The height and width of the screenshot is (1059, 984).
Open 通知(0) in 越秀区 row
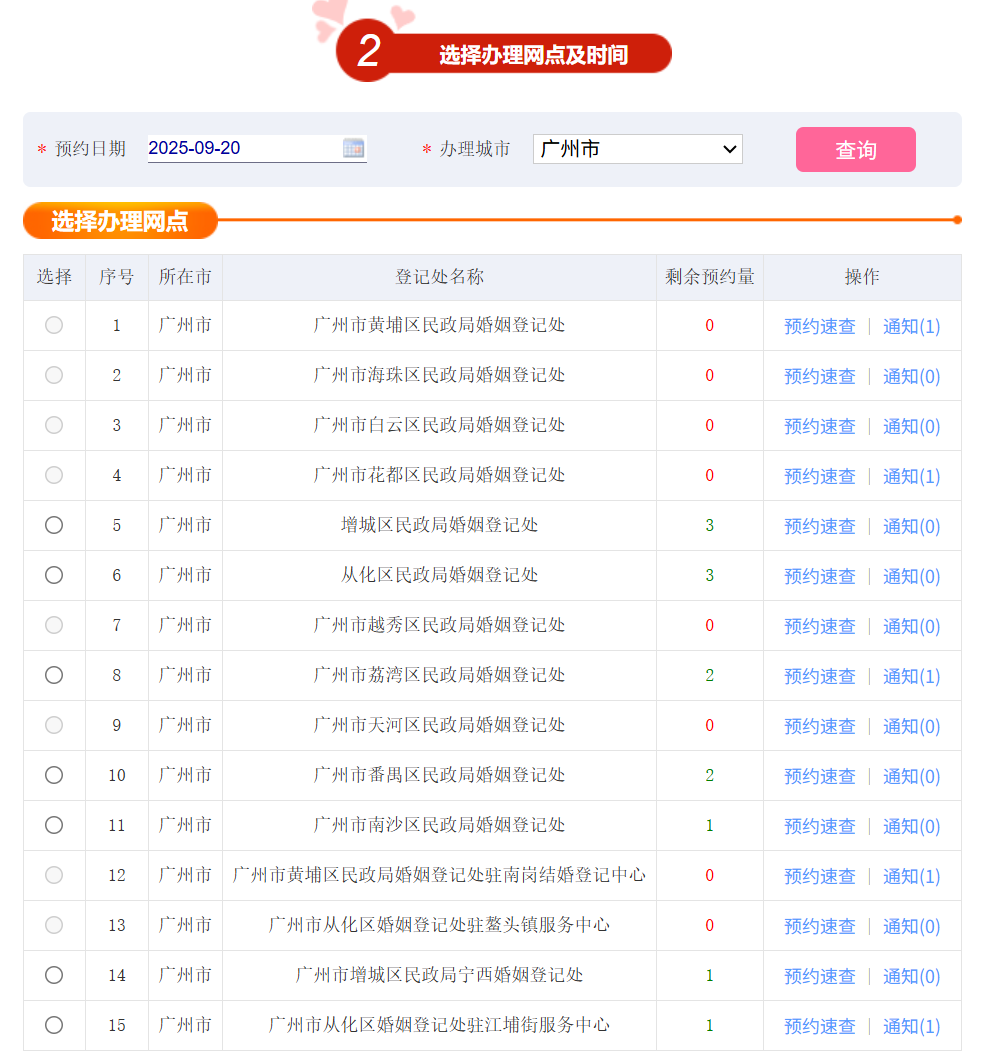pyautogui.click(x=912, y=626)
